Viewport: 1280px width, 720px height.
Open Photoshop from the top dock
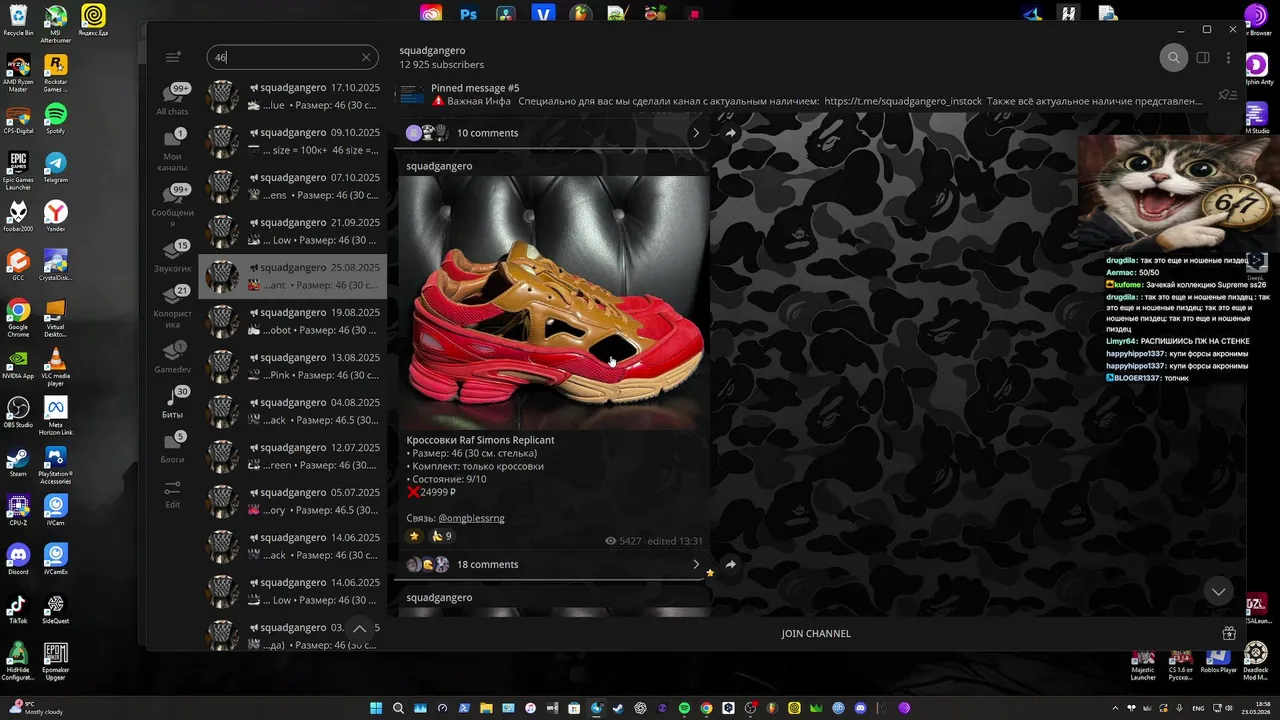(x=468, y=13)
